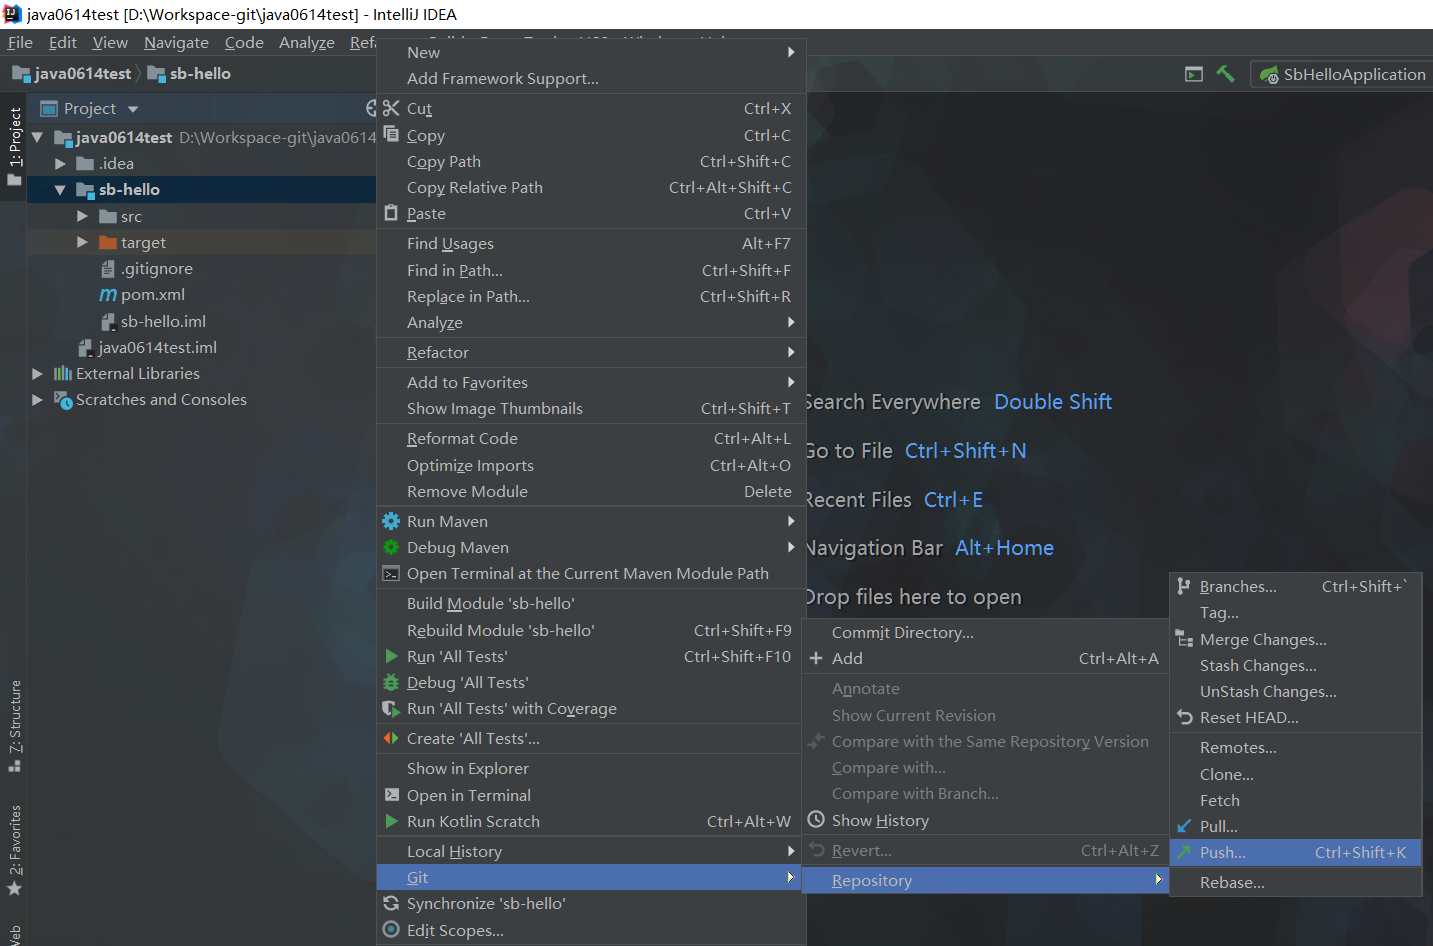Image resolution: width=1433 pixels, height=946 pixels.
Task: Select Push... in Repository submenu
Action: coord(1222,852)
